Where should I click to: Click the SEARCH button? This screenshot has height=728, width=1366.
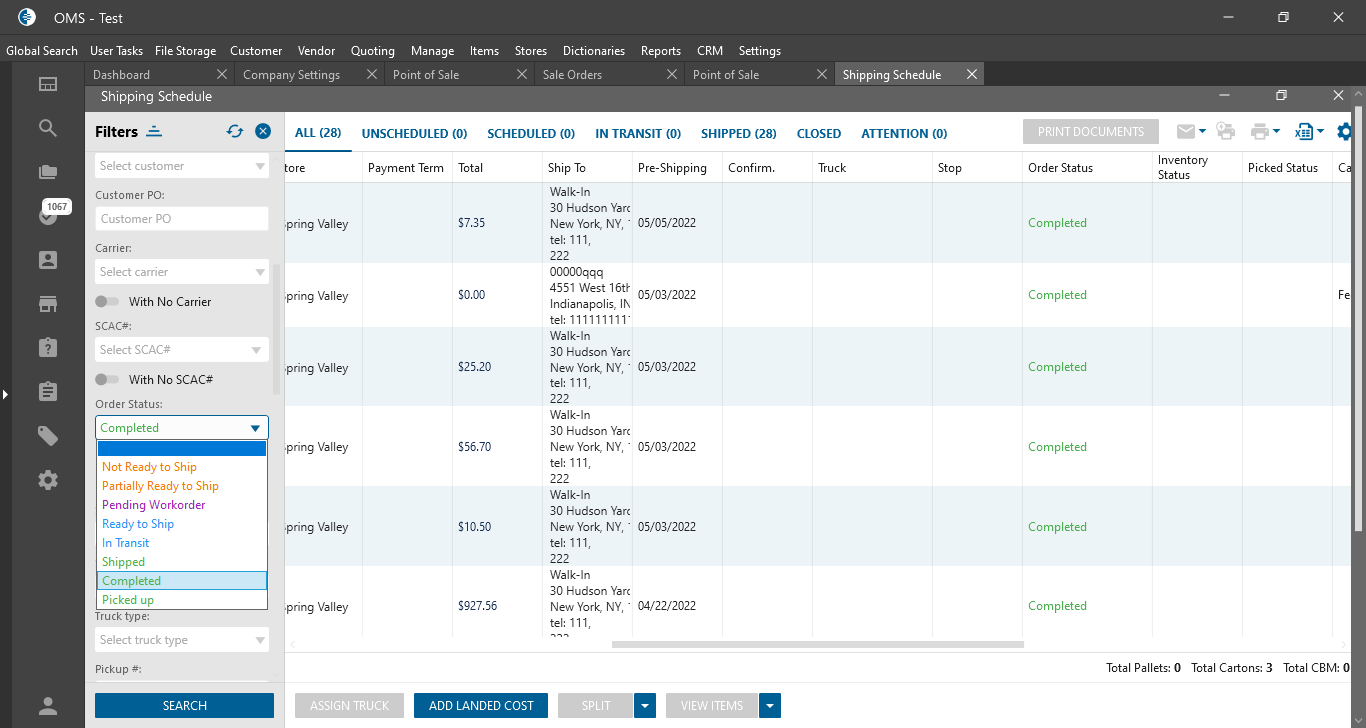point(184,706)
